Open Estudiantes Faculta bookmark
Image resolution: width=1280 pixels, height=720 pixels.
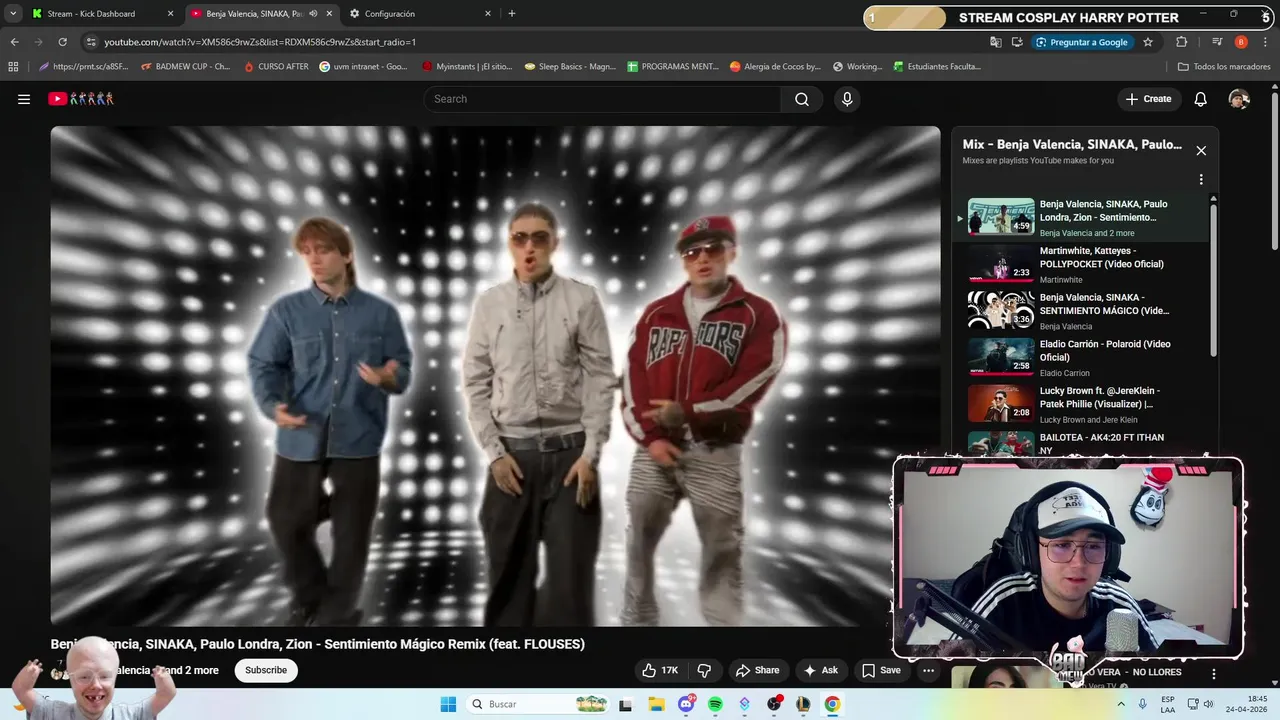937,67
